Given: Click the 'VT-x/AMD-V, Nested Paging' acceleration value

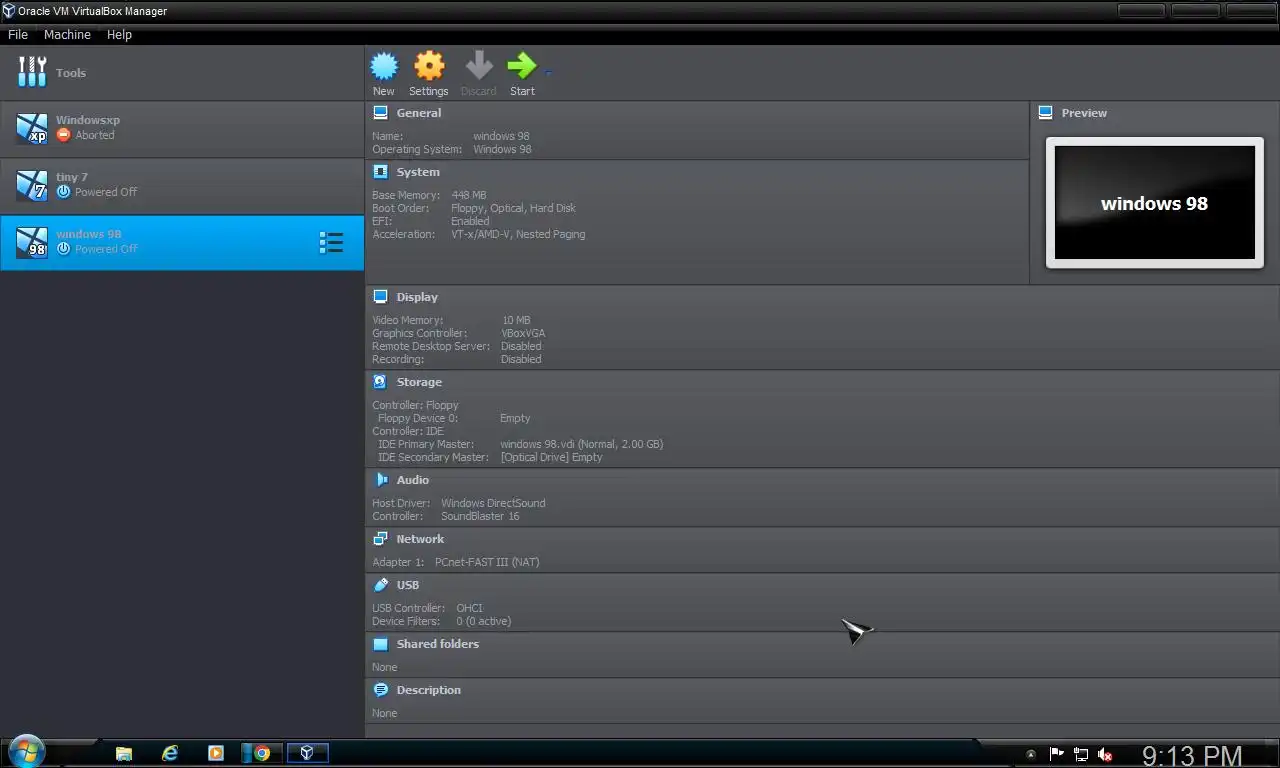Looking at the screenshot, I should 518,234.
